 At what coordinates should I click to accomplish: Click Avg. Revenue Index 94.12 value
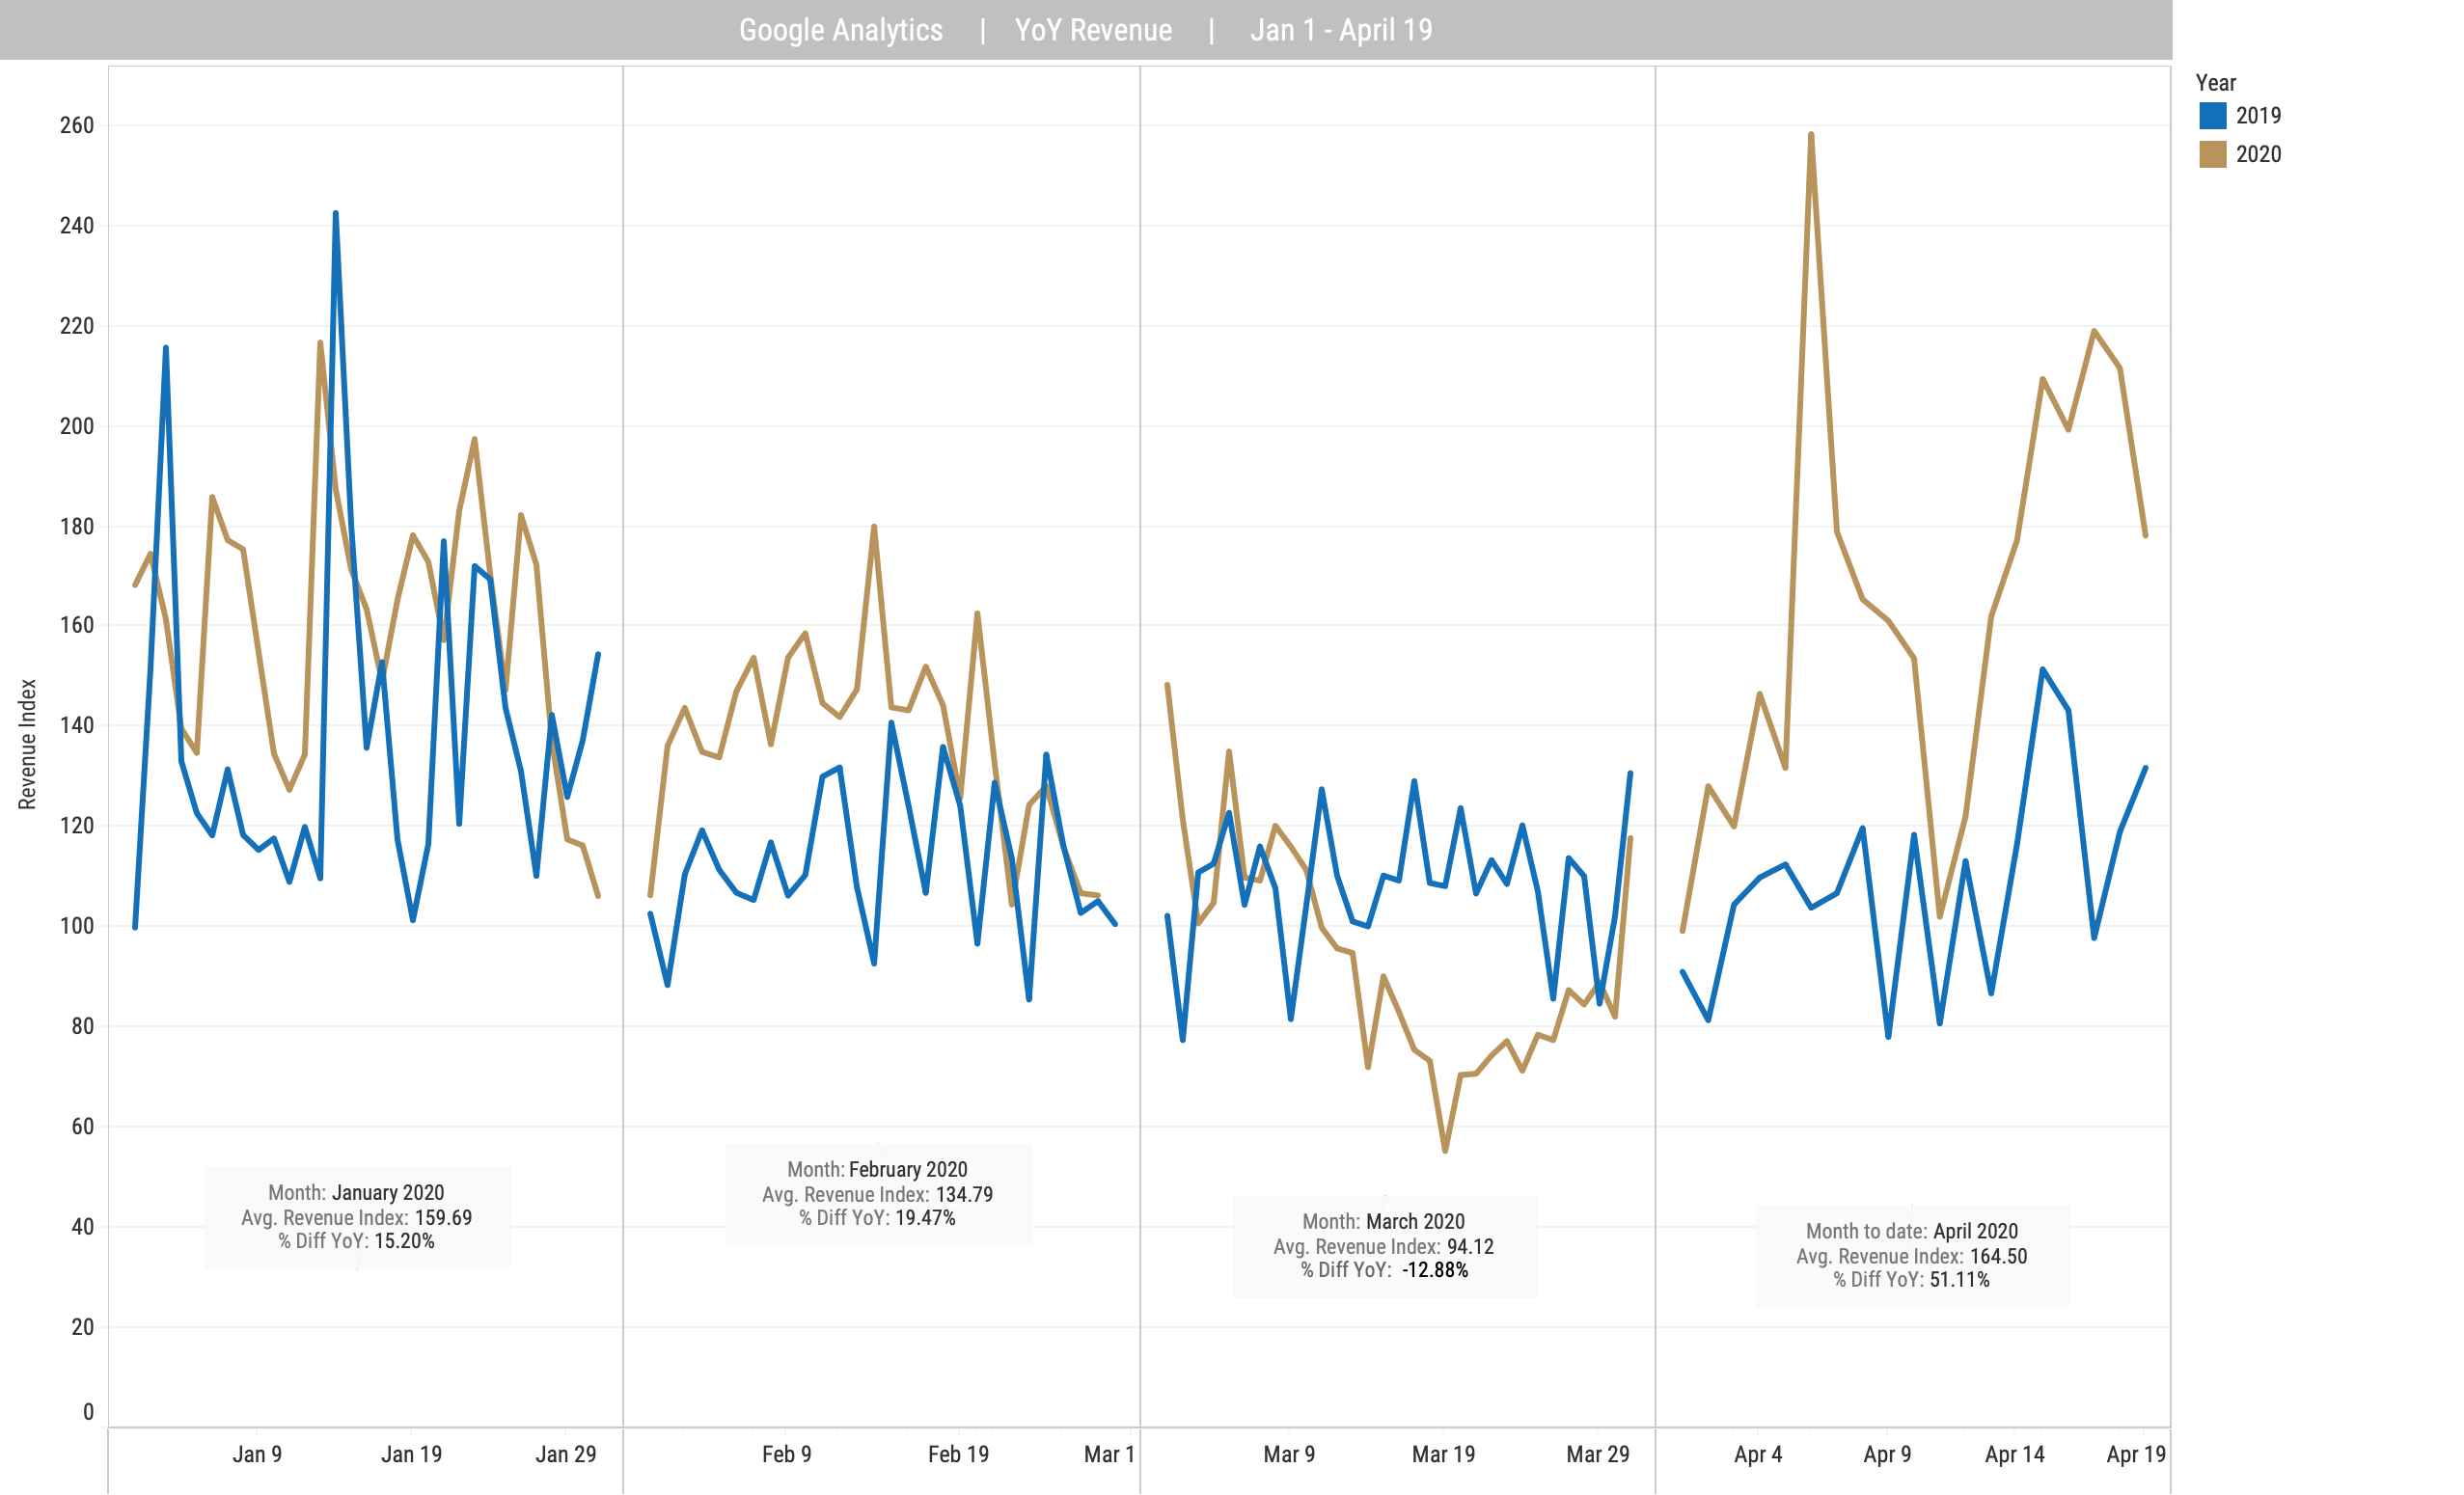1470,1247
